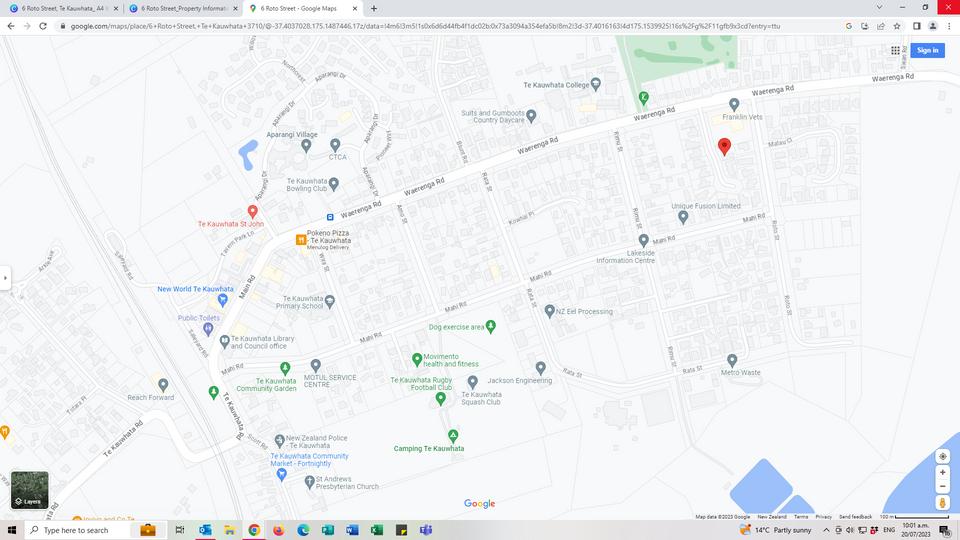
Task: Reload the current page
Action: (x=43, y=26)
